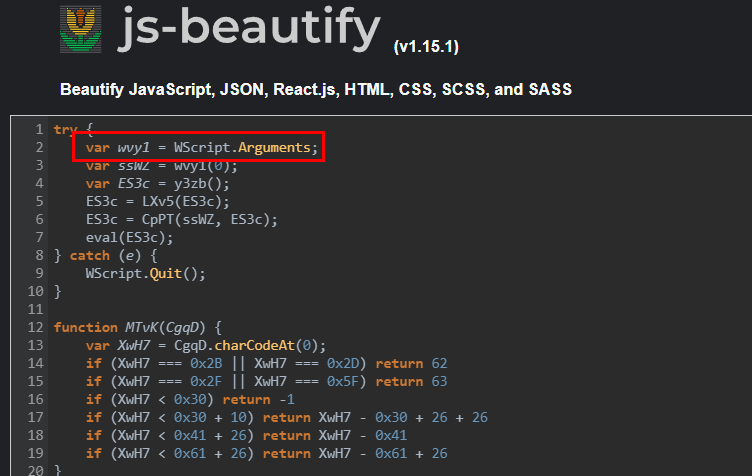Click line number 12 in the gutter
Image resolution: width=752 pixels, height=476 pixels.
[35, 327]
